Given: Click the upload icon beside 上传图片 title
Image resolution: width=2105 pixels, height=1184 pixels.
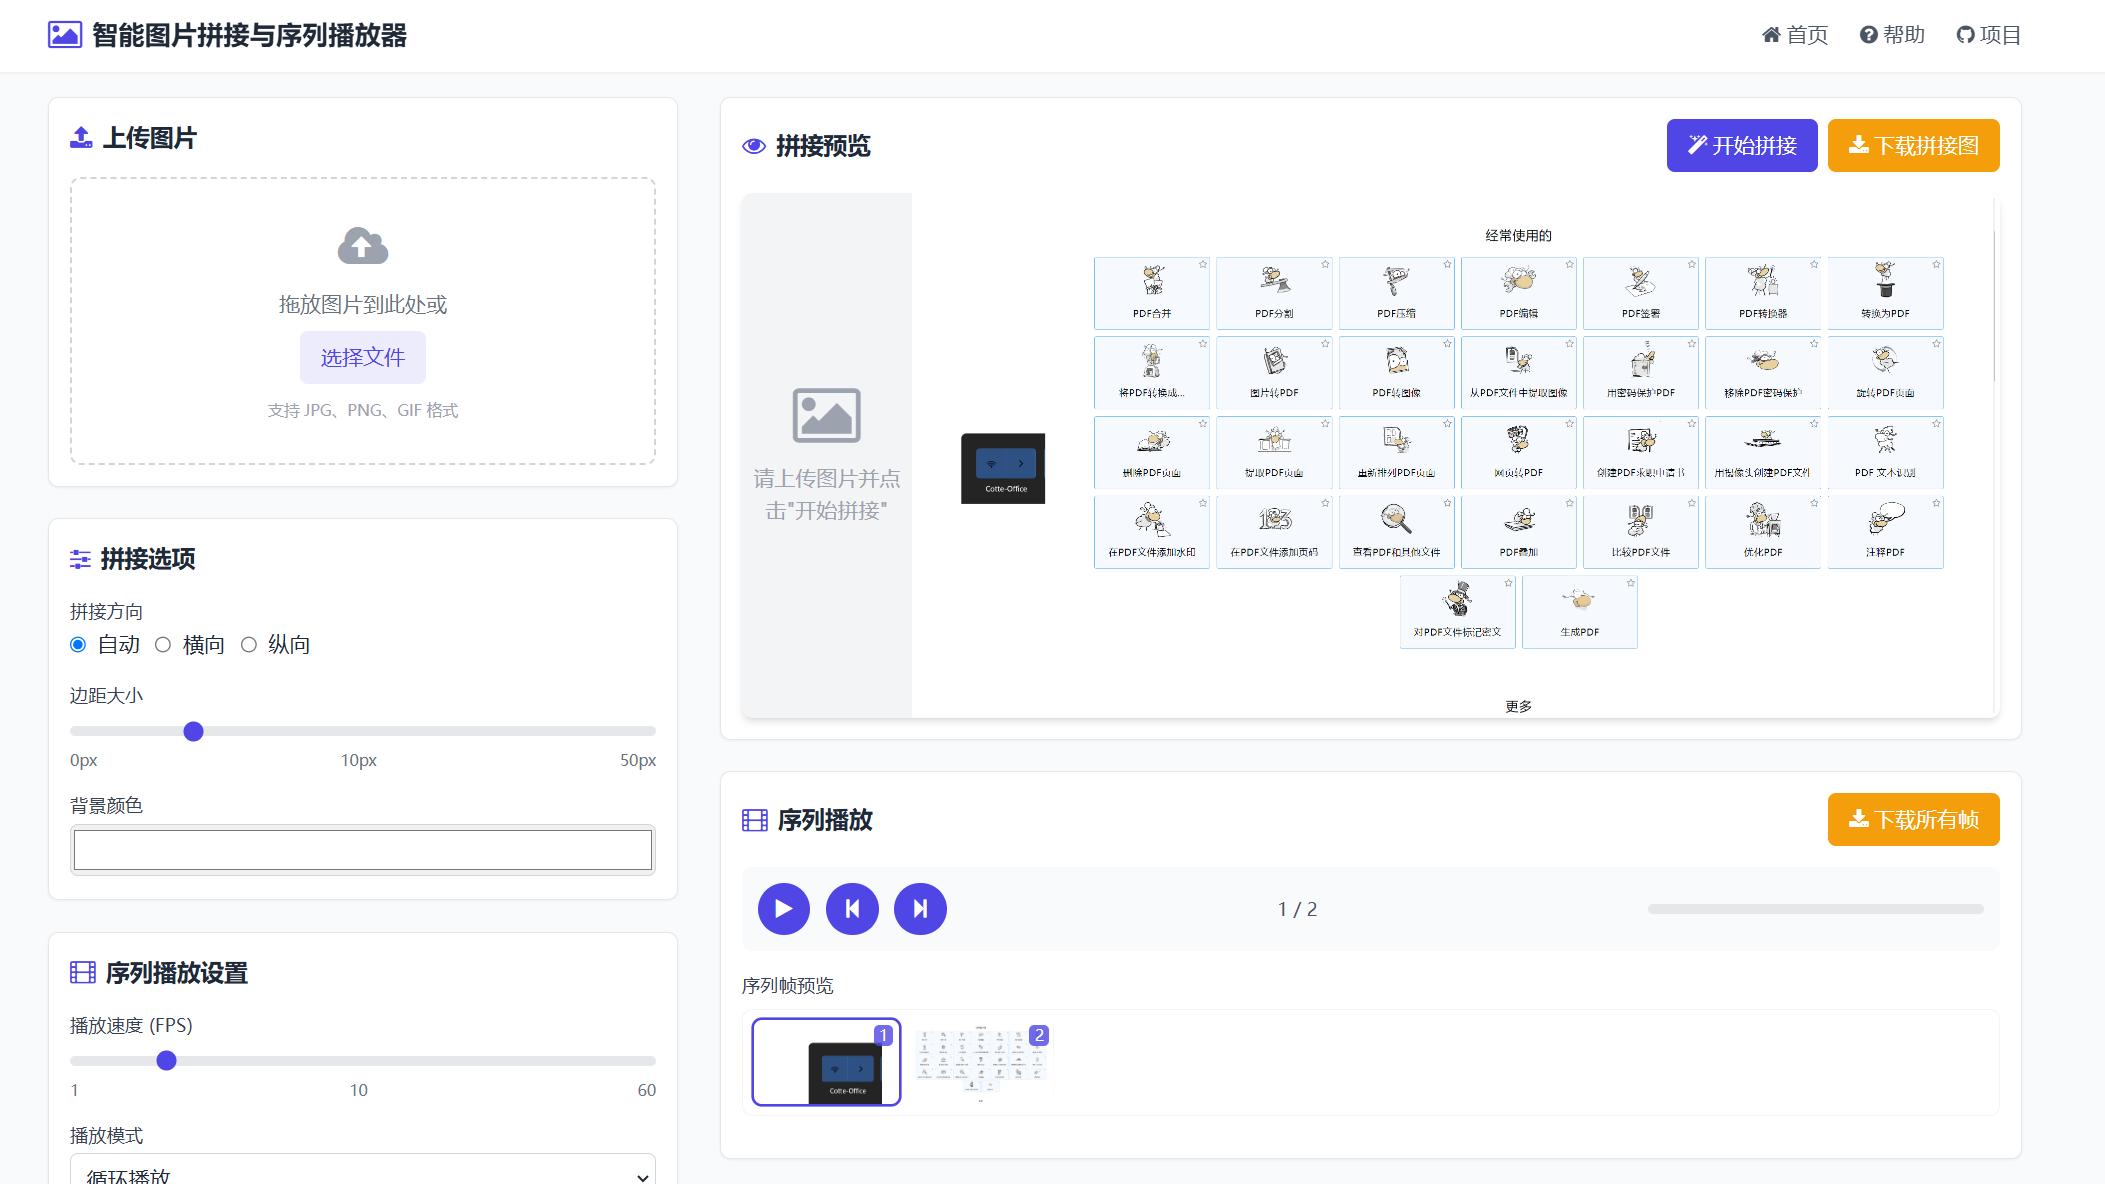Looking at the screenshot, I should coord(81,137).
